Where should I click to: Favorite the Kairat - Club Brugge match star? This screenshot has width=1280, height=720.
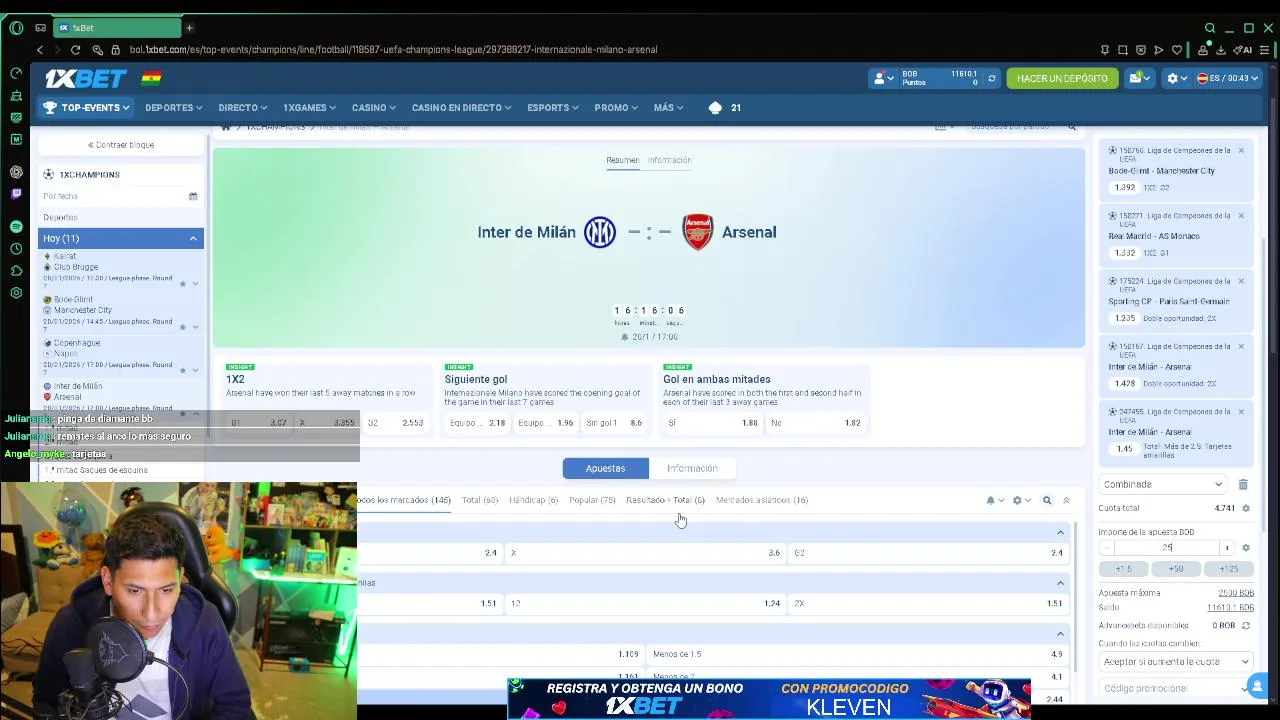pos(182,284)
